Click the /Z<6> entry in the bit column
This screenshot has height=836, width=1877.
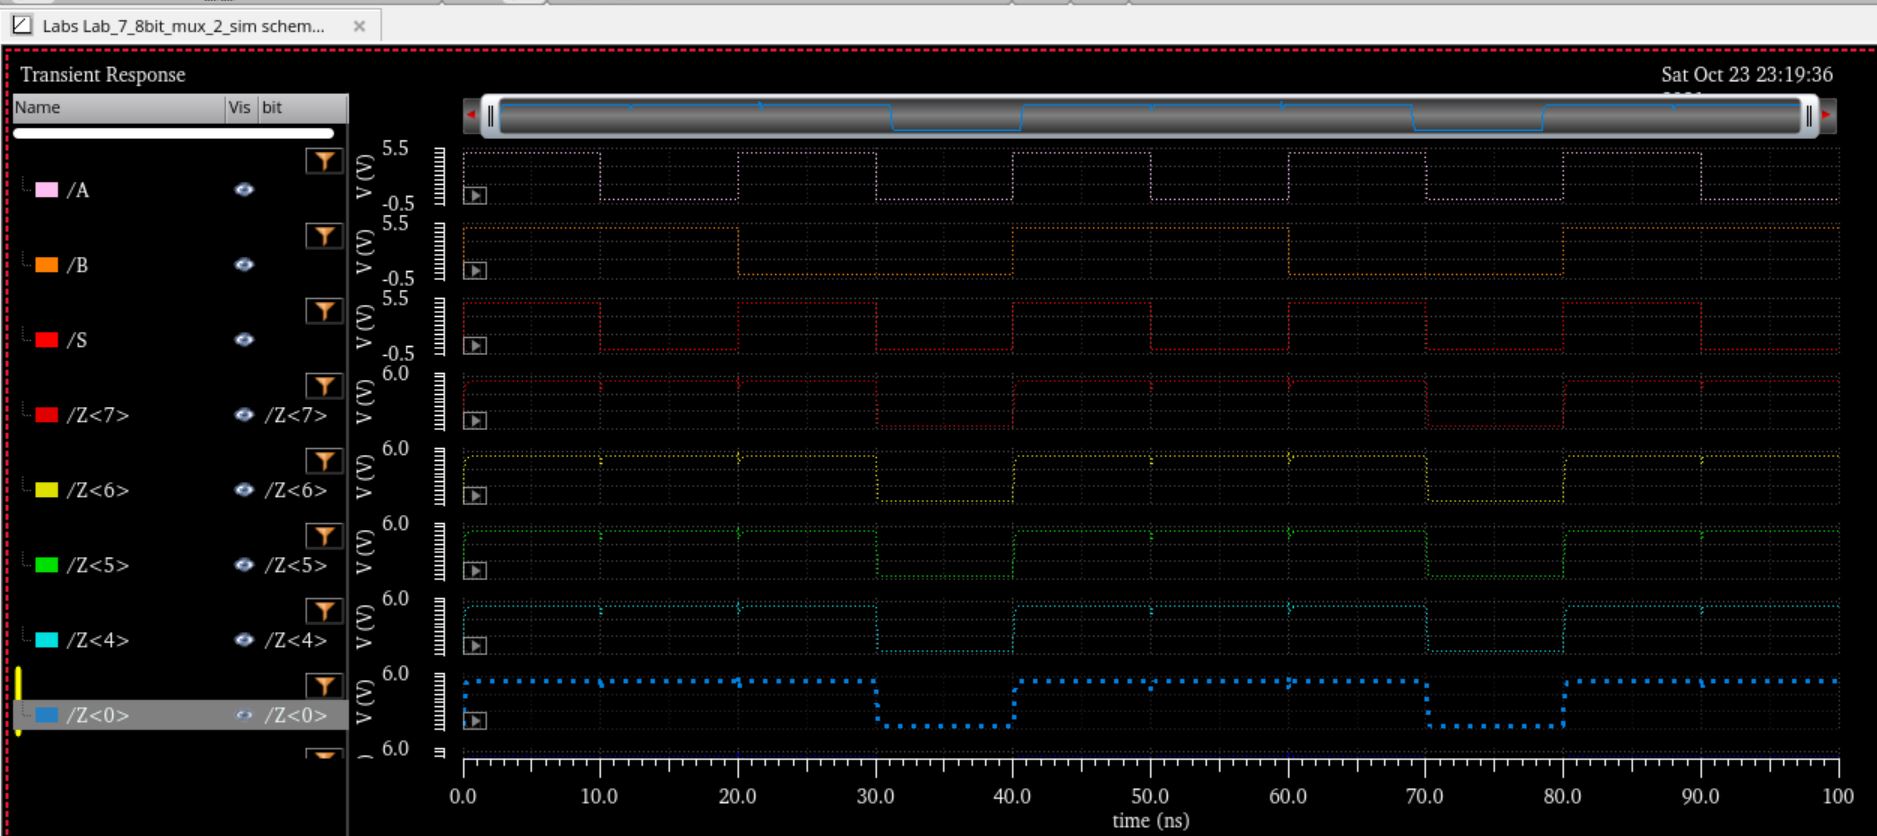(x=296, y=490)
